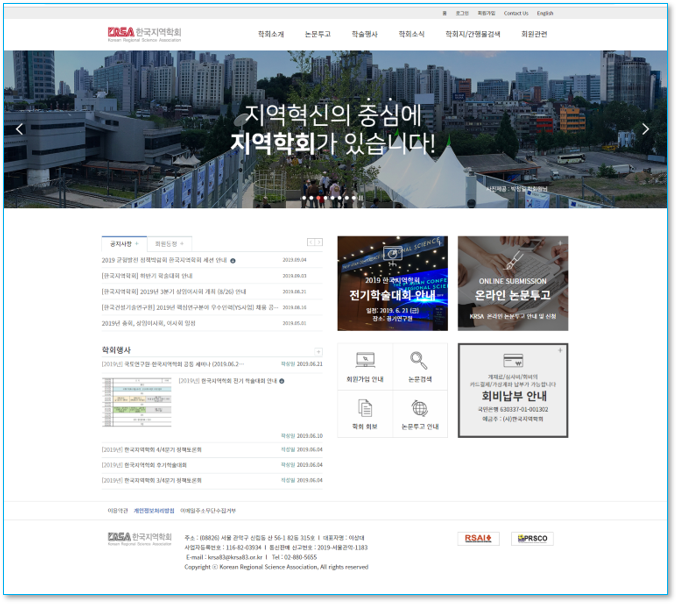Open event '한국지역학회 전기 학술대회 안내'
677x604 pixels.
(x=228, y=381)
